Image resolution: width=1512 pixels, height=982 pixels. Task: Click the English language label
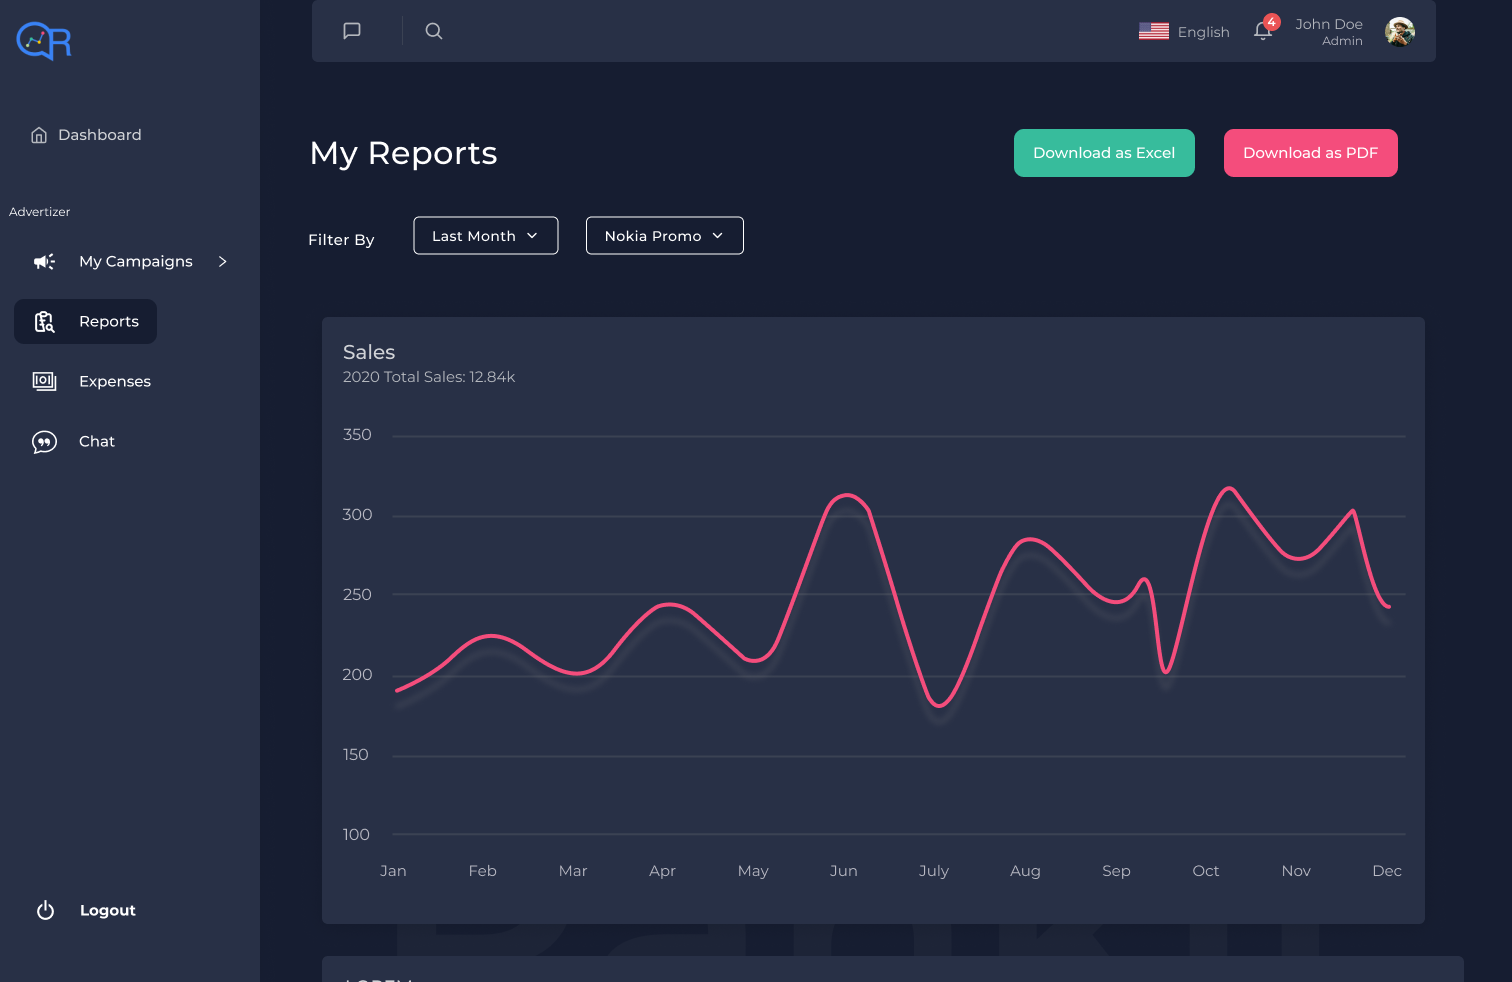point(1203,32)
